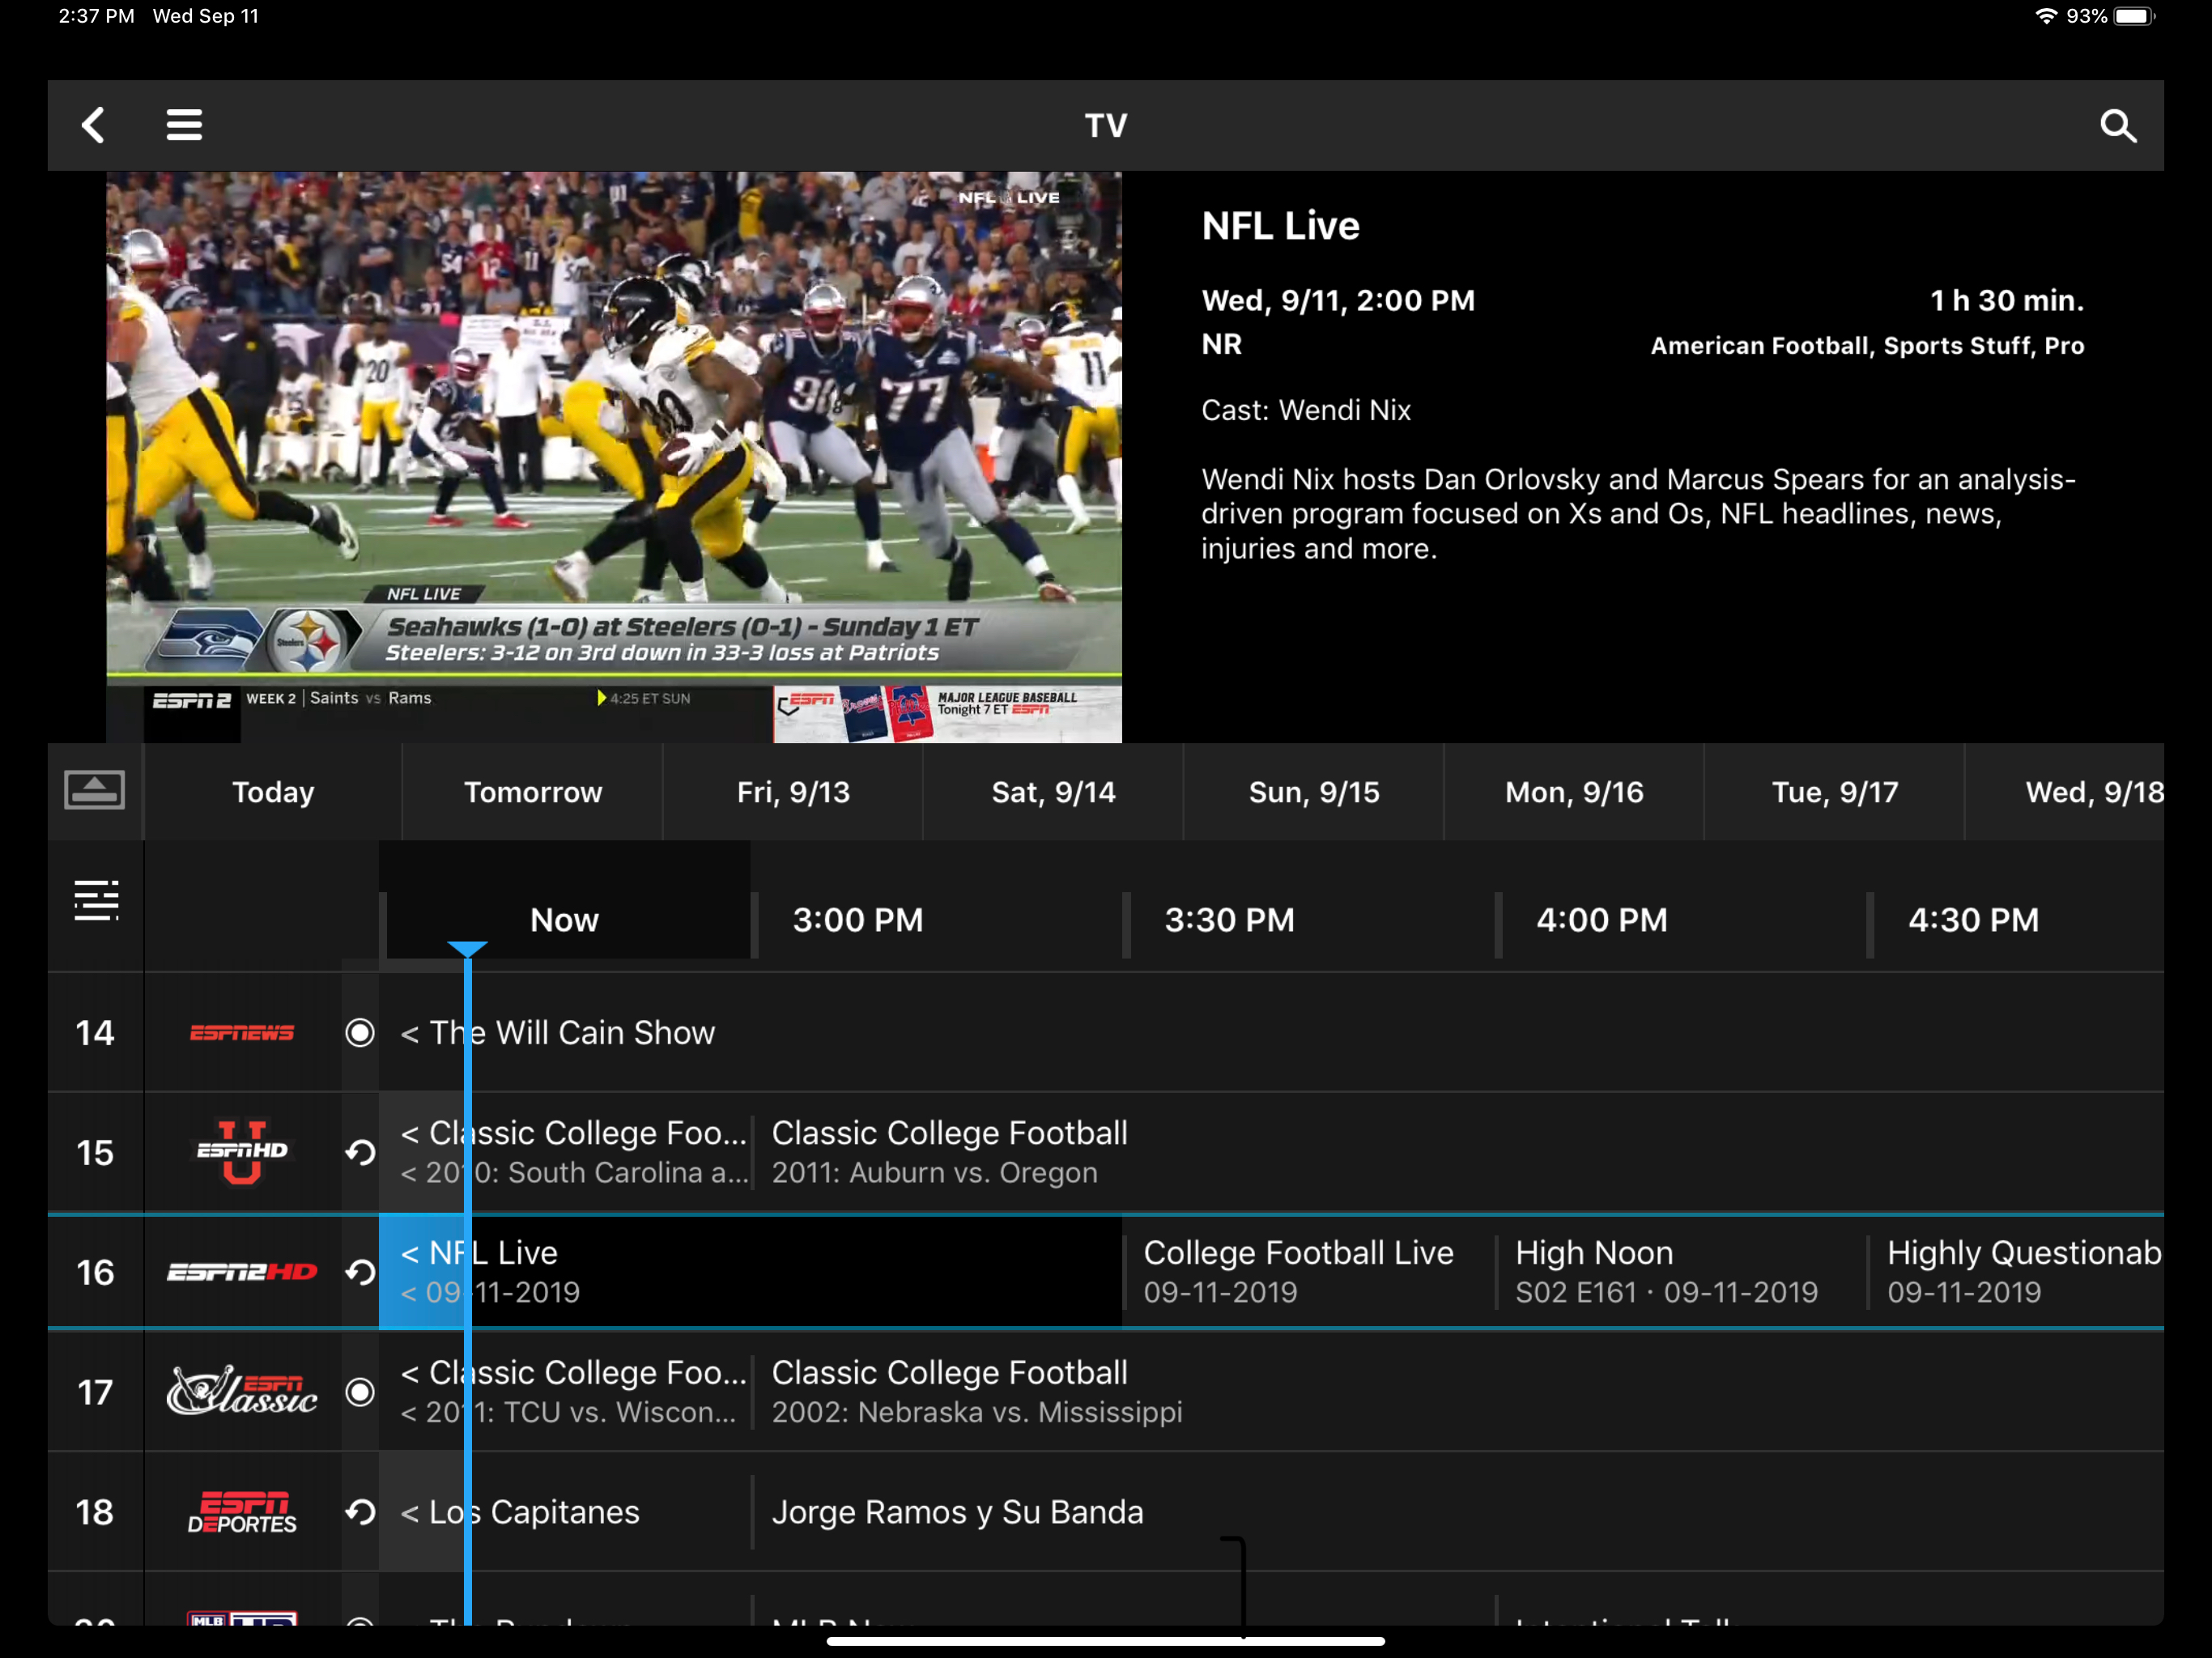2212x1658 pixels.
Task: Select ESPN2 HD channel logo
Action: (x=242, y=1272)
